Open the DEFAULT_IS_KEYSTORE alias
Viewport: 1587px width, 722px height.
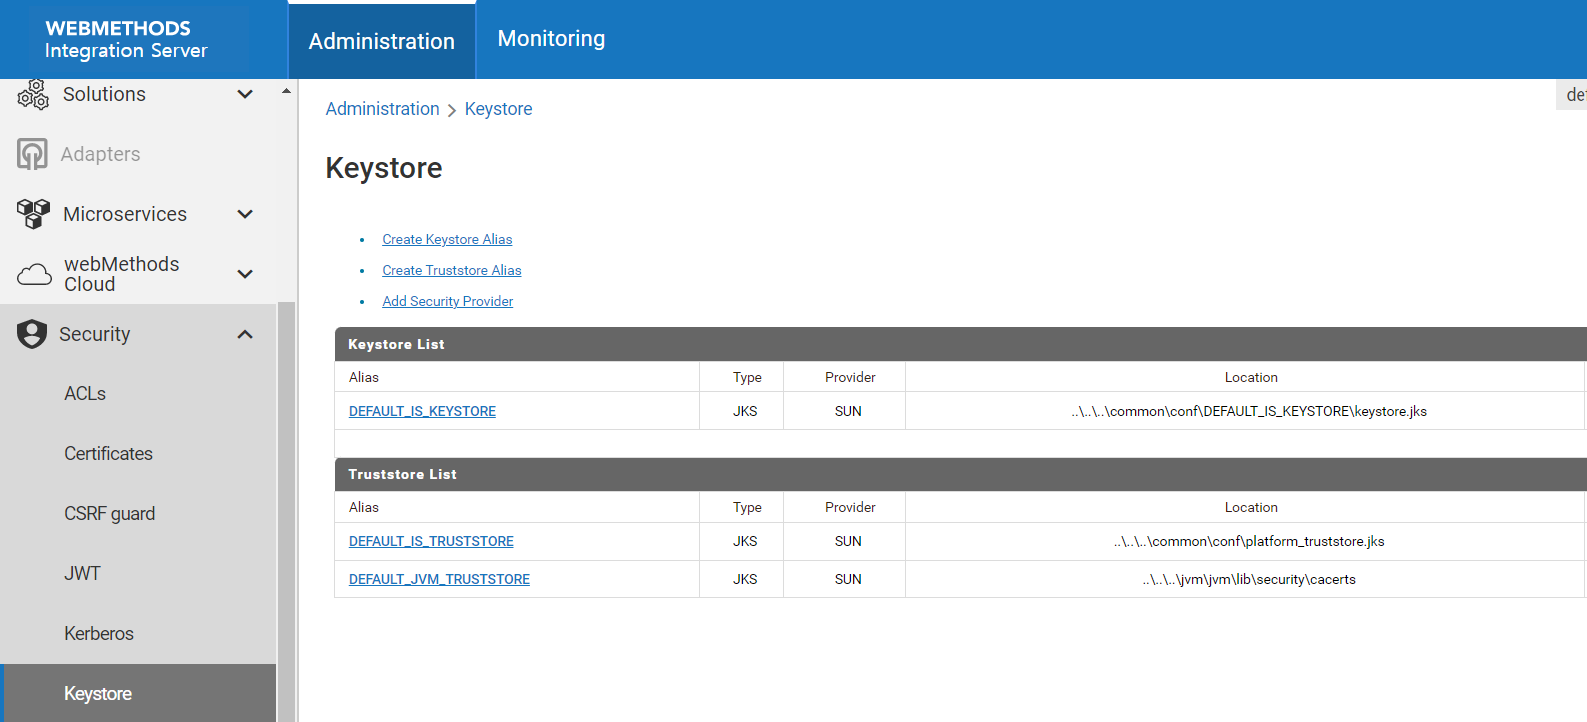tap(422, 411)
